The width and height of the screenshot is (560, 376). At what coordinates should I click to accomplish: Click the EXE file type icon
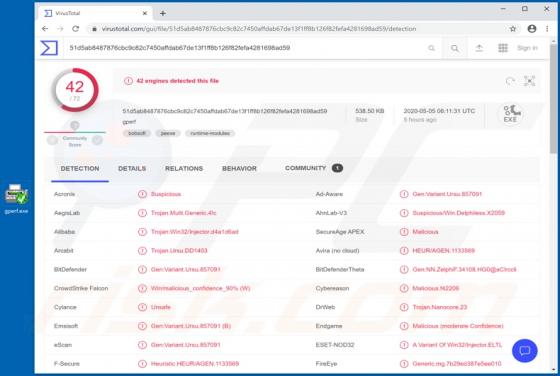point(511,114)
